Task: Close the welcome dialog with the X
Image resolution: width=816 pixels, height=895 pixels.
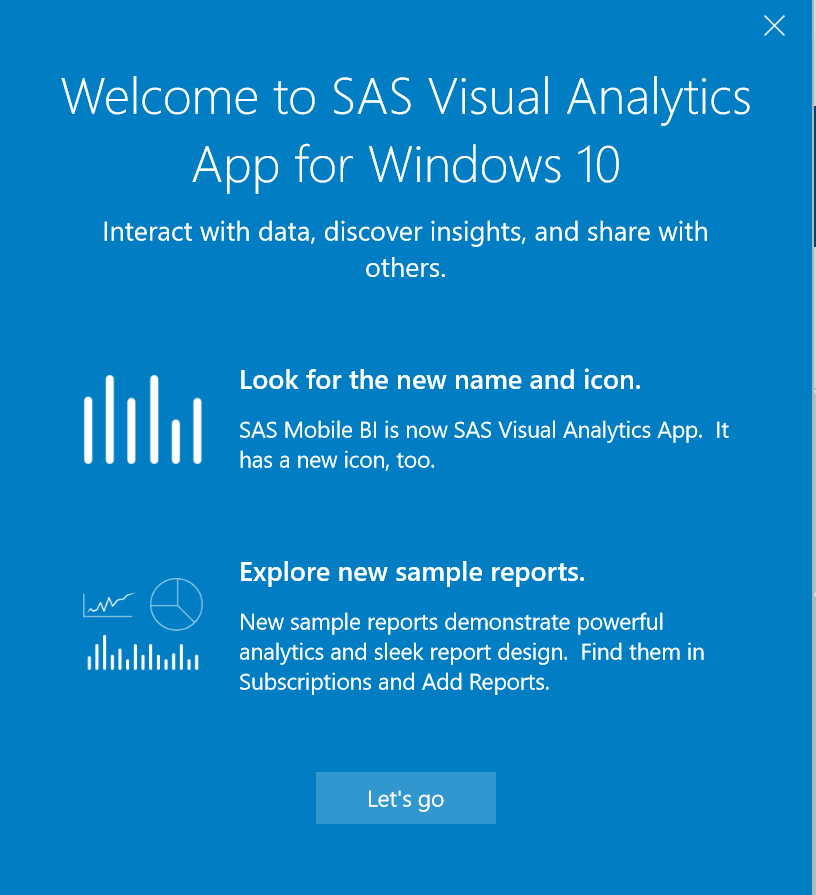Action: pos(774,27)
